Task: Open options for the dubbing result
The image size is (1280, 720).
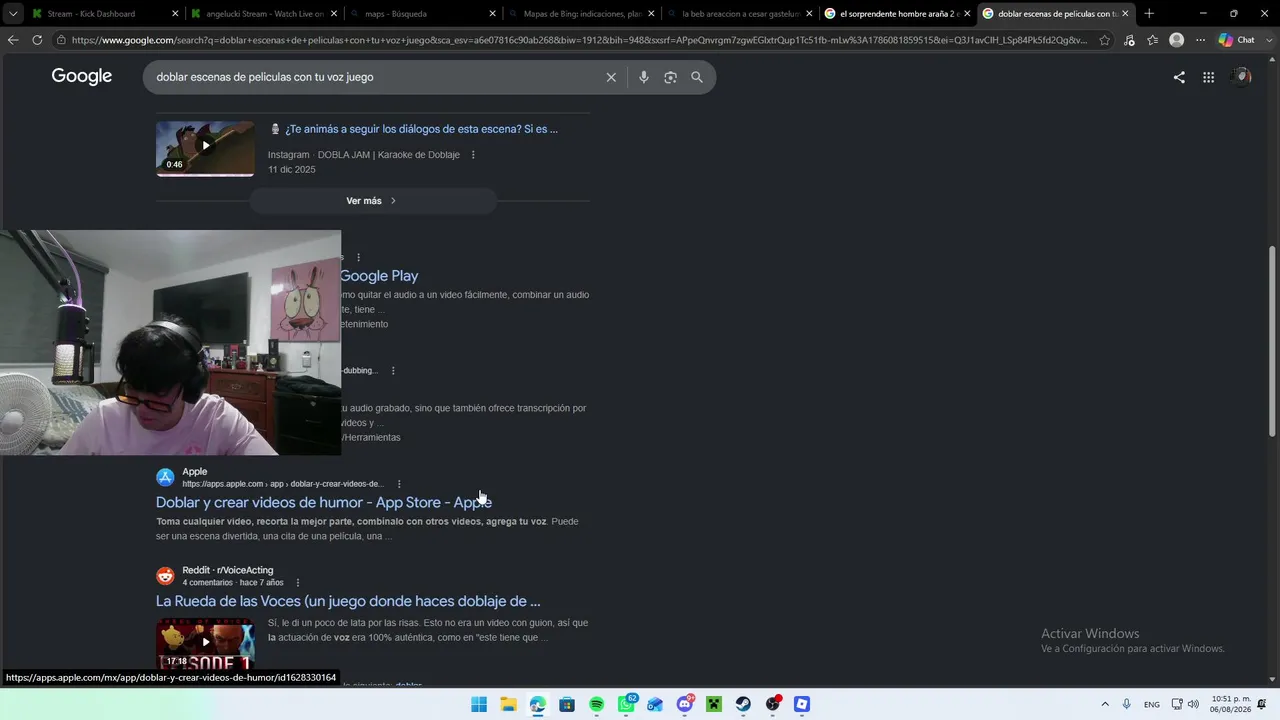Action: (393, 370)
